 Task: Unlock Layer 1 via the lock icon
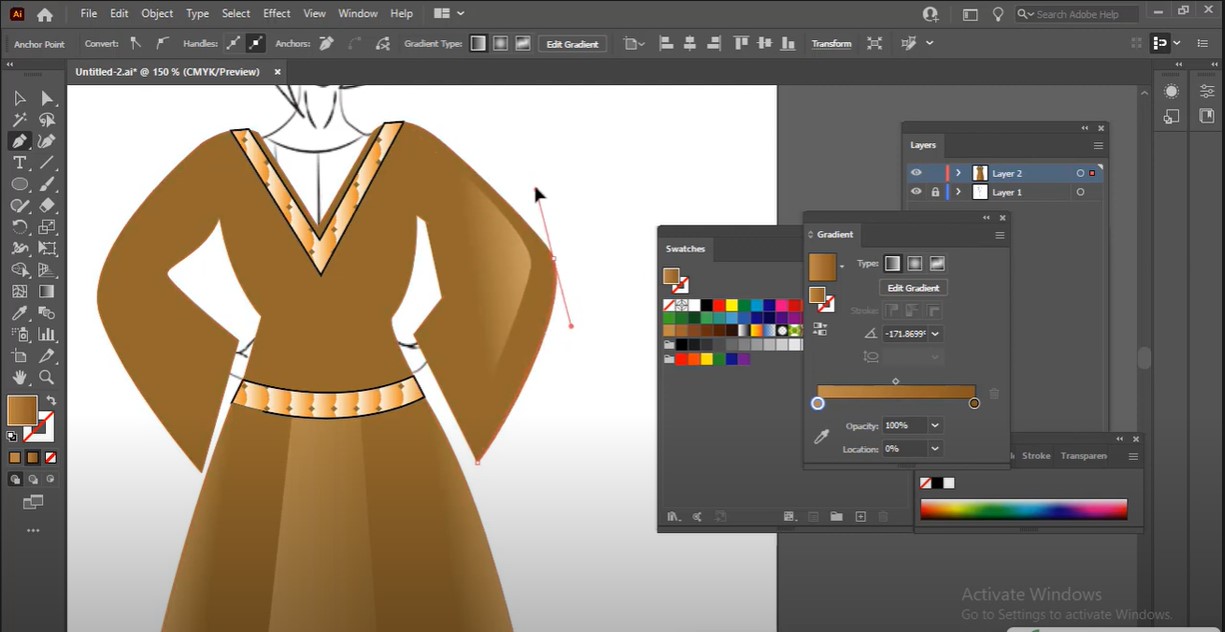935,192
